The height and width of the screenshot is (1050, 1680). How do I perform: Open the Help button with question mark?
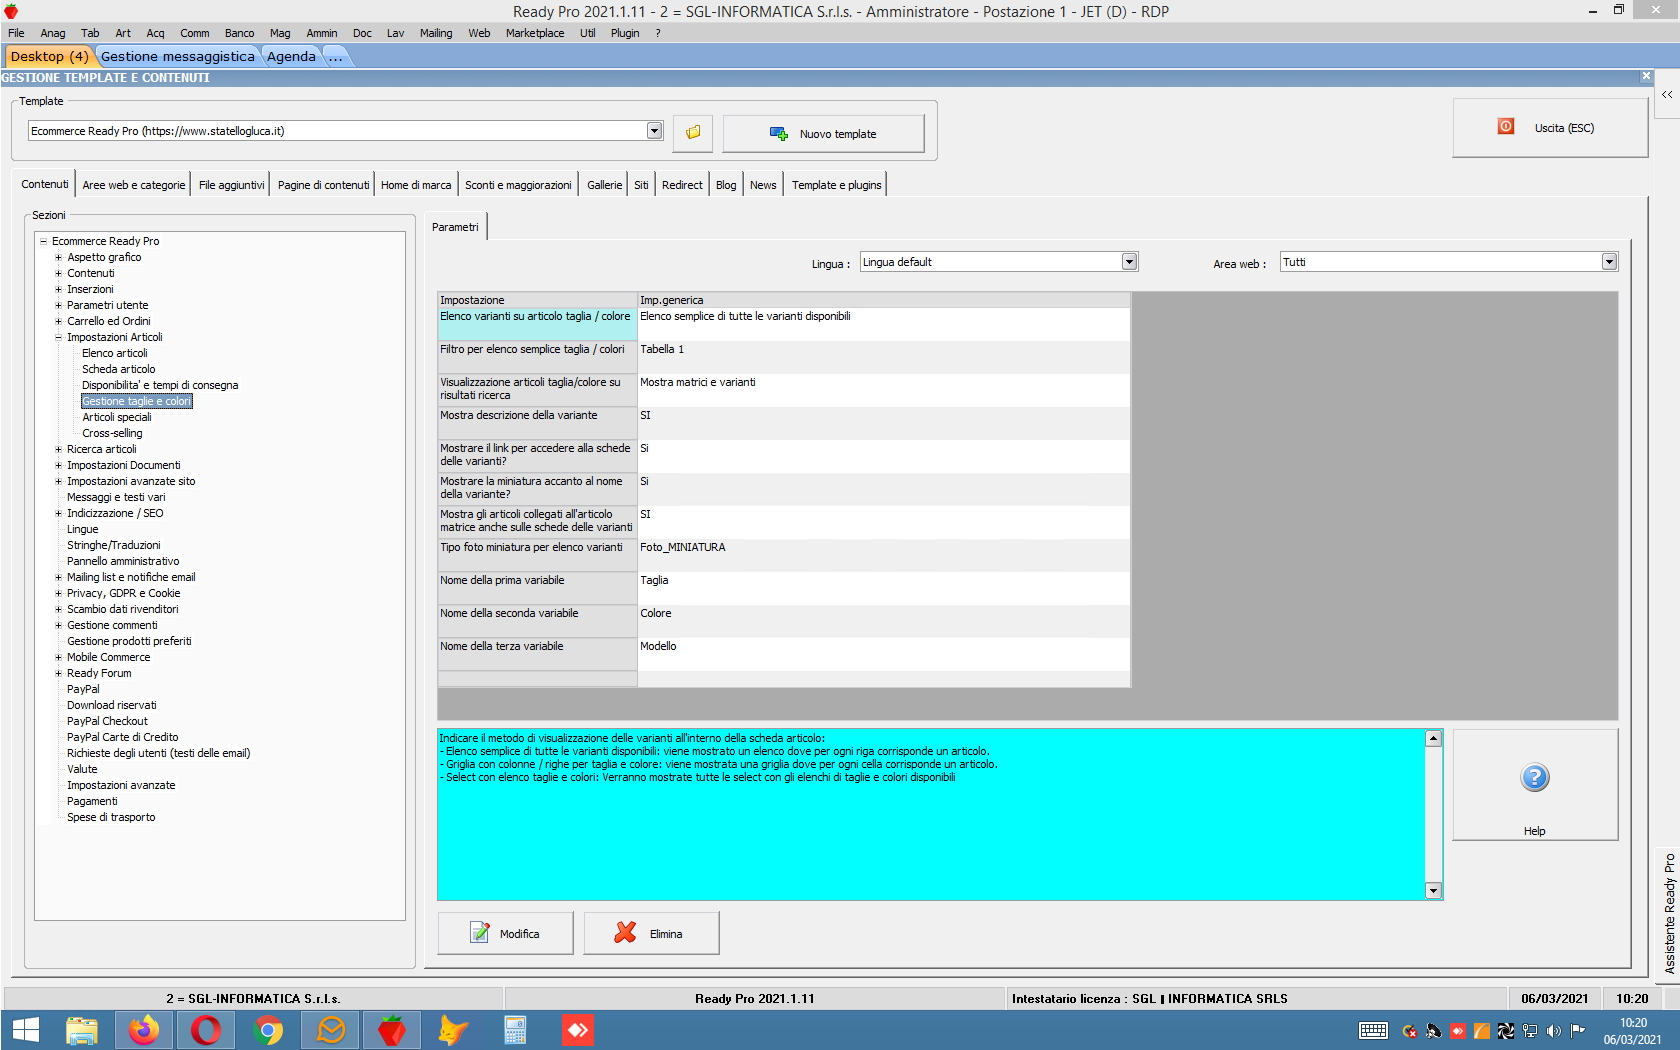pyautogui.click(x=1535, y=785)
